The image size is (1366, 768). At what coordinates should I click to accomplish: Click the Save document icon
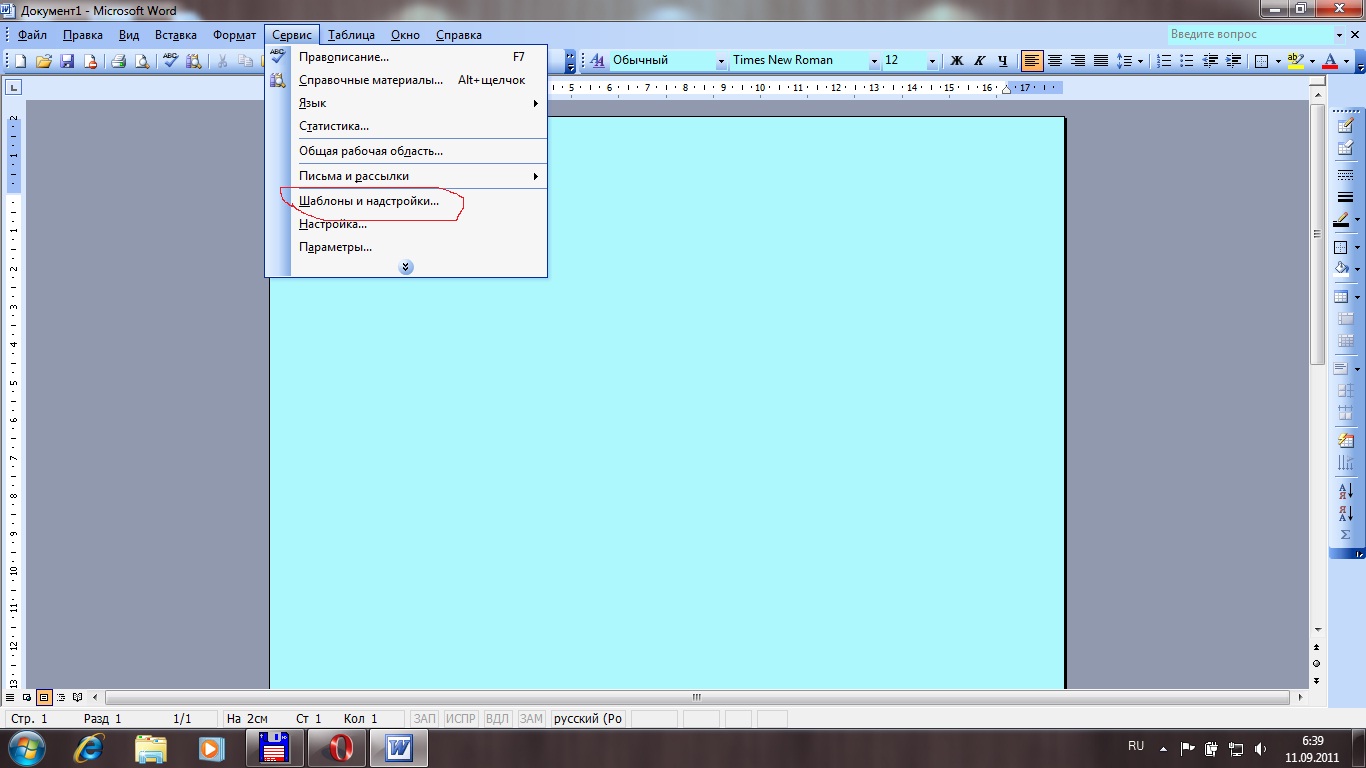coord(67,61)
